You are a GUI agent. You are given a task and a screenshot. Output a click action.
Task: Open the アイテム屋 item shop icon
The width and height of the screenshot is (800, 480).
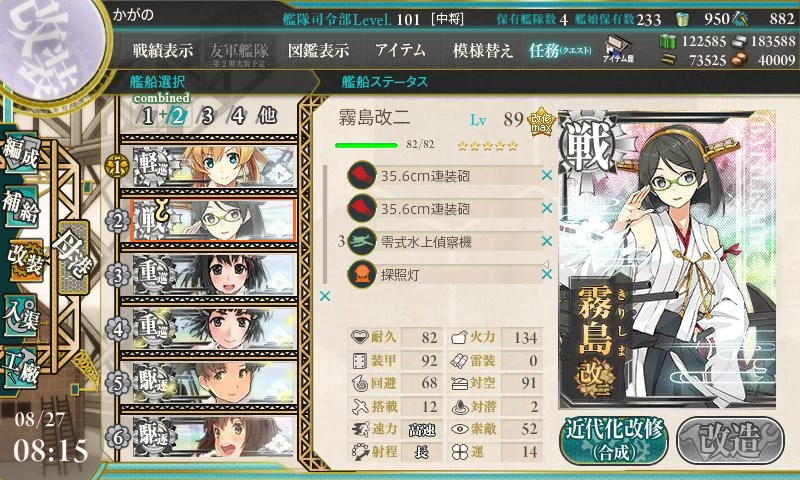click(618, 49)
